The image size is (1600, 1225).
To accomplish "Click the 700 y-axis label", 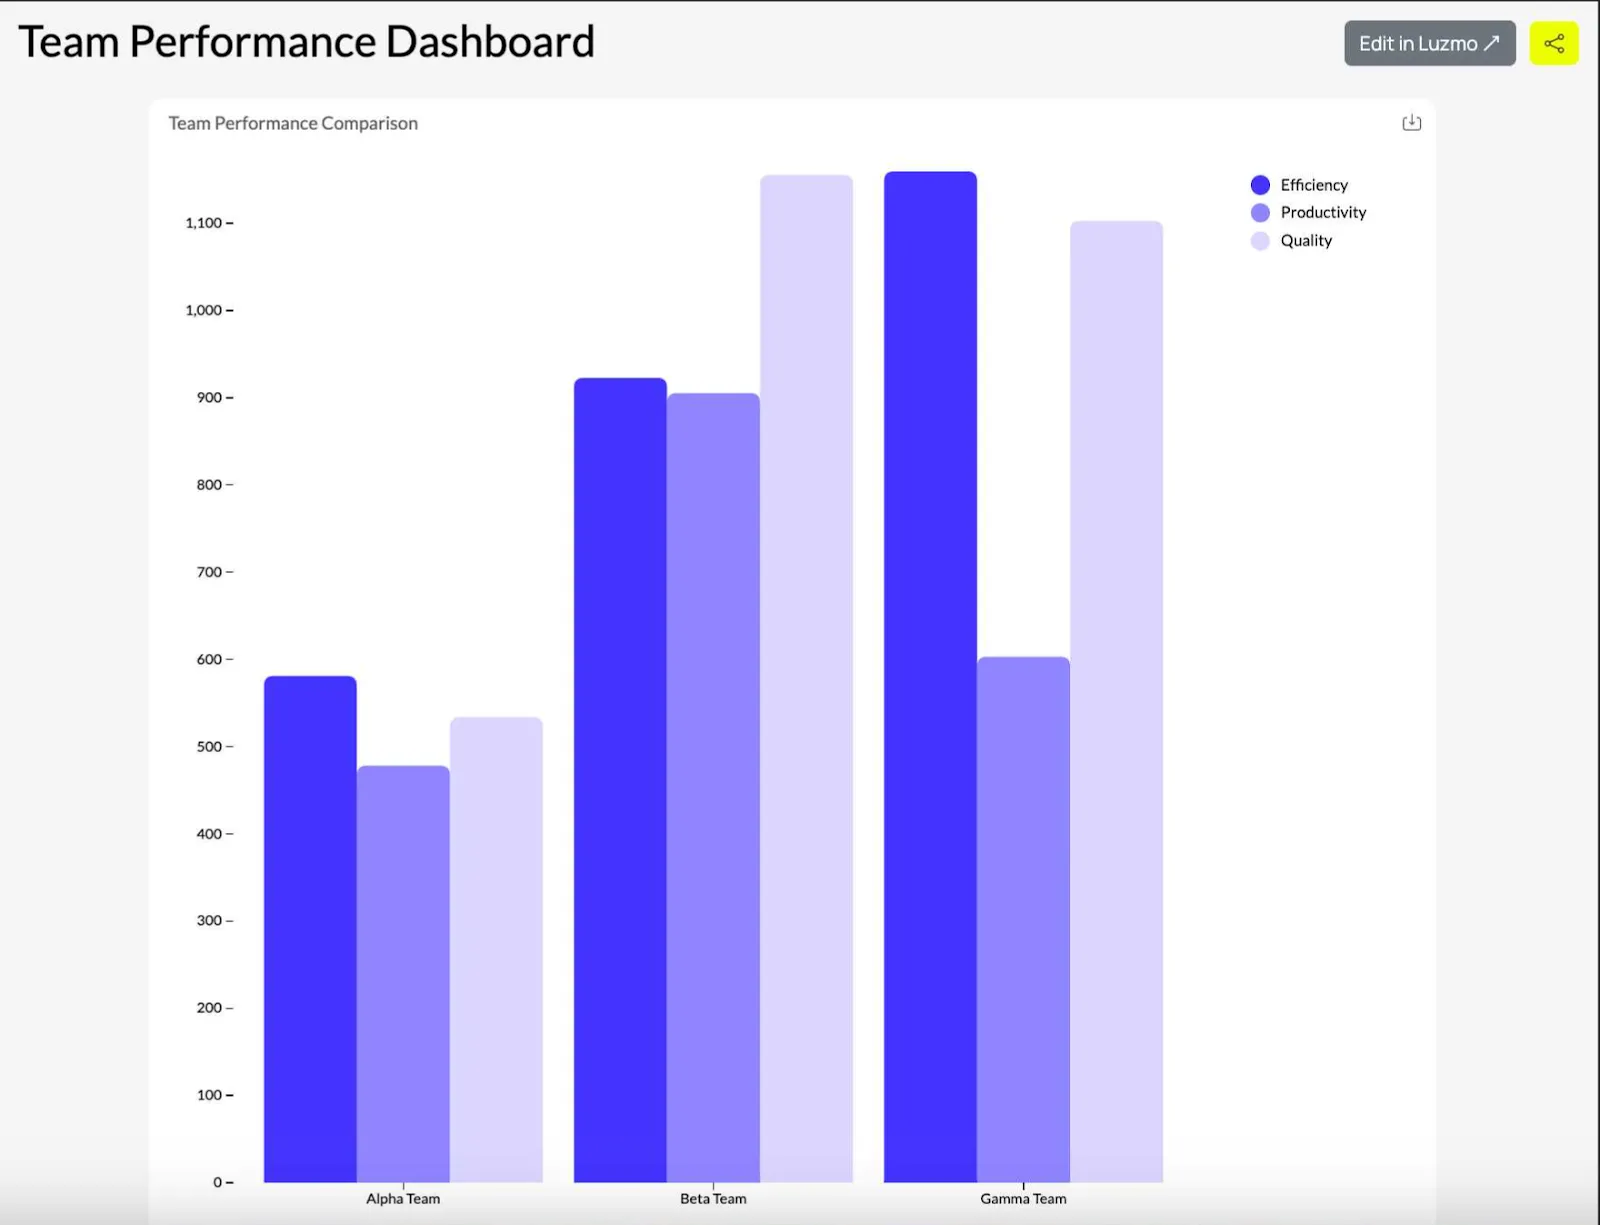I will point(209,572).
